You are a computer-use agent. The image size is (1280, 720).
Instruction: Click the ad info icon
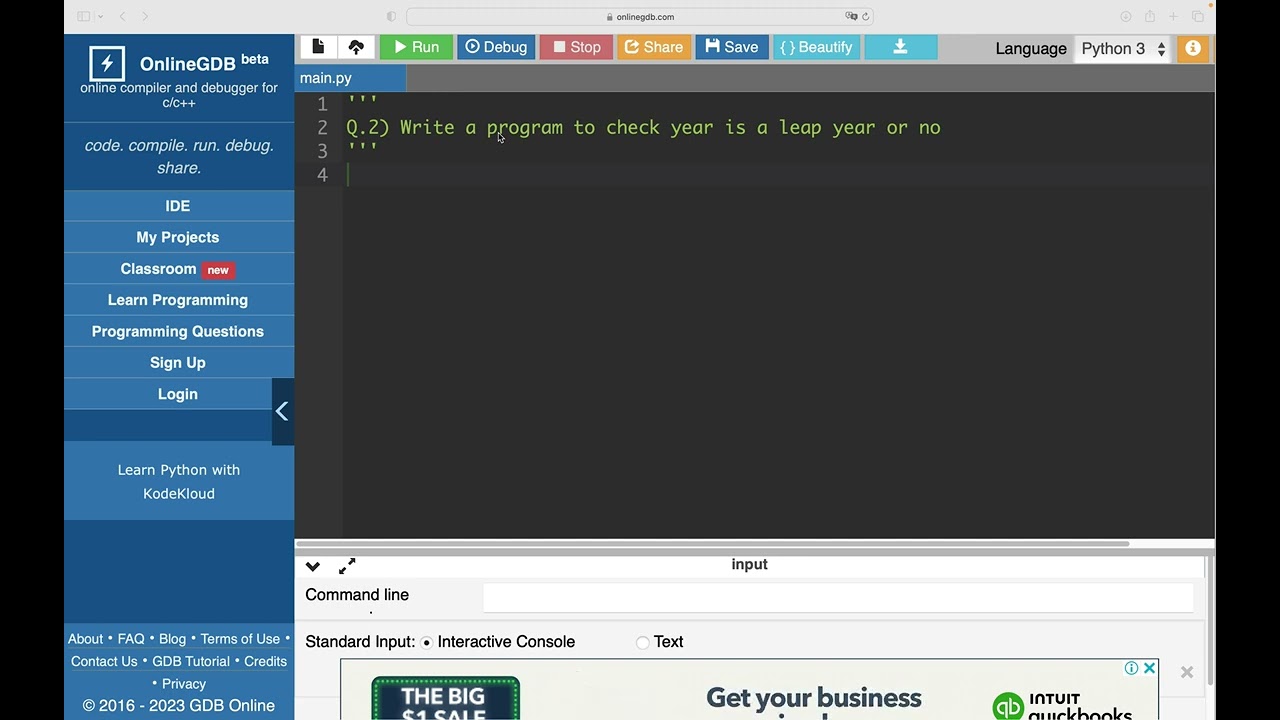click(x=1131, y=668)
